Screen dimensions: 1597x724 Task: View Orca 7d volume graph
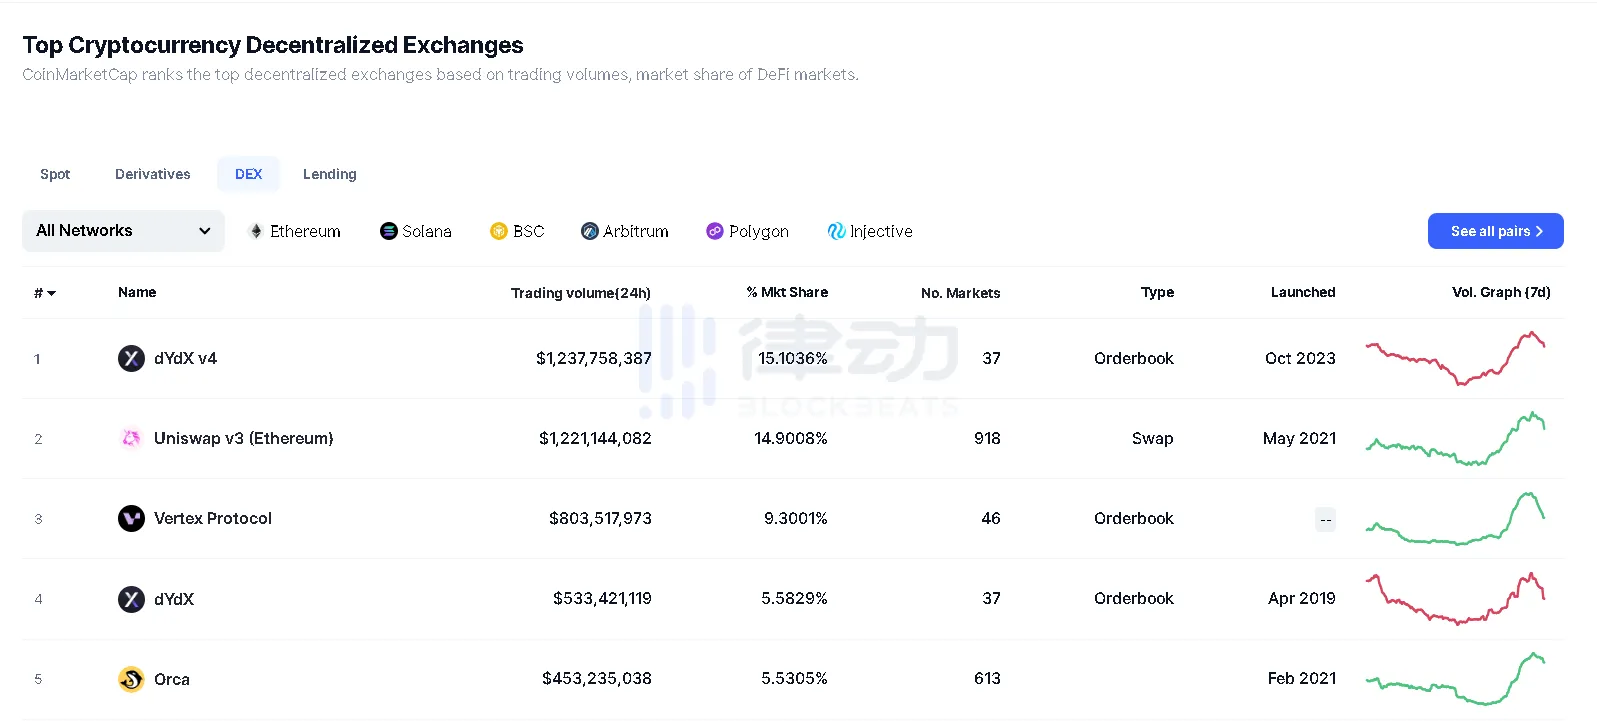pyautogui.click(x=1456, y=678)
